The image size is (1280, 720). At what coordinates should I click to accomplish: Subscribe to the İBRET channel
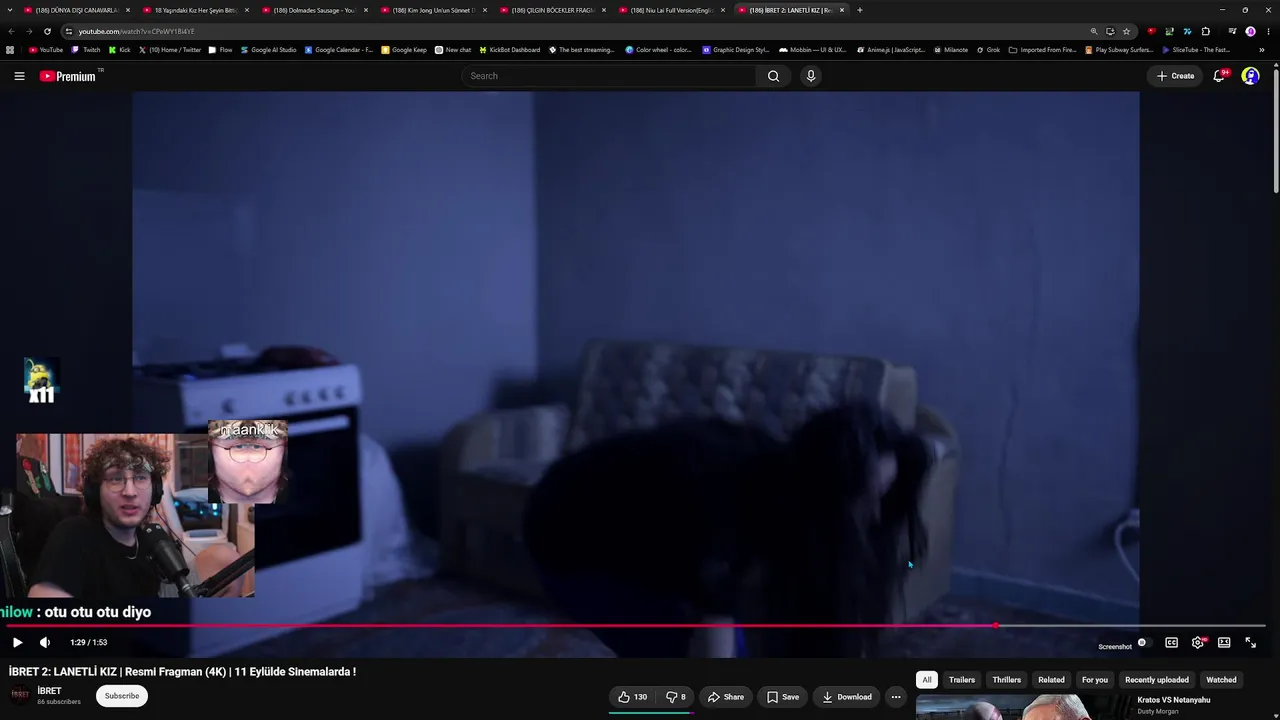pos(122,696)
